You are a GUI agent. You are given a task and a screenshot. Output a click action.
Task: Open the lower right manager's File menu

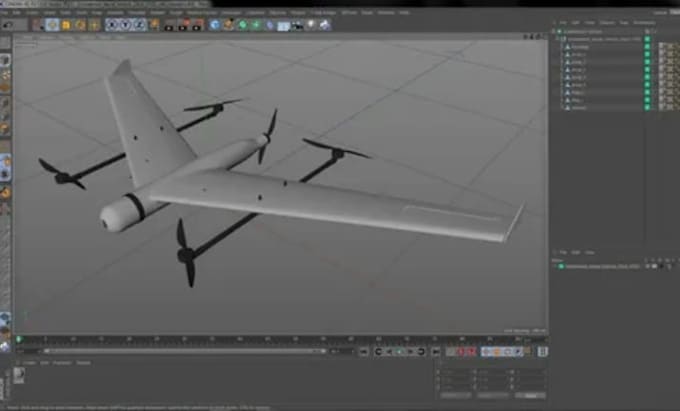click(x=563, y=252)
